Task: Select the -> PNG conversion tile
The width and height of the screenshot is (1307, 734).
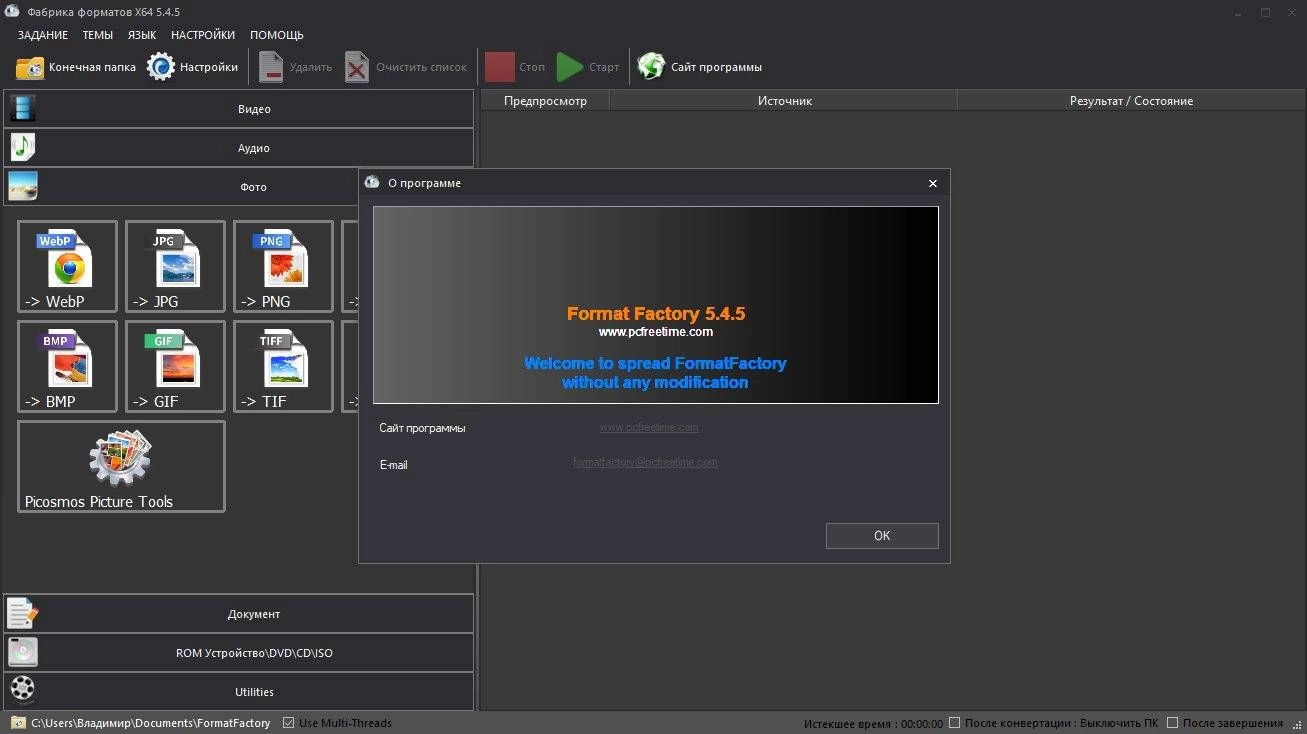Action: [x=283, y=266]
